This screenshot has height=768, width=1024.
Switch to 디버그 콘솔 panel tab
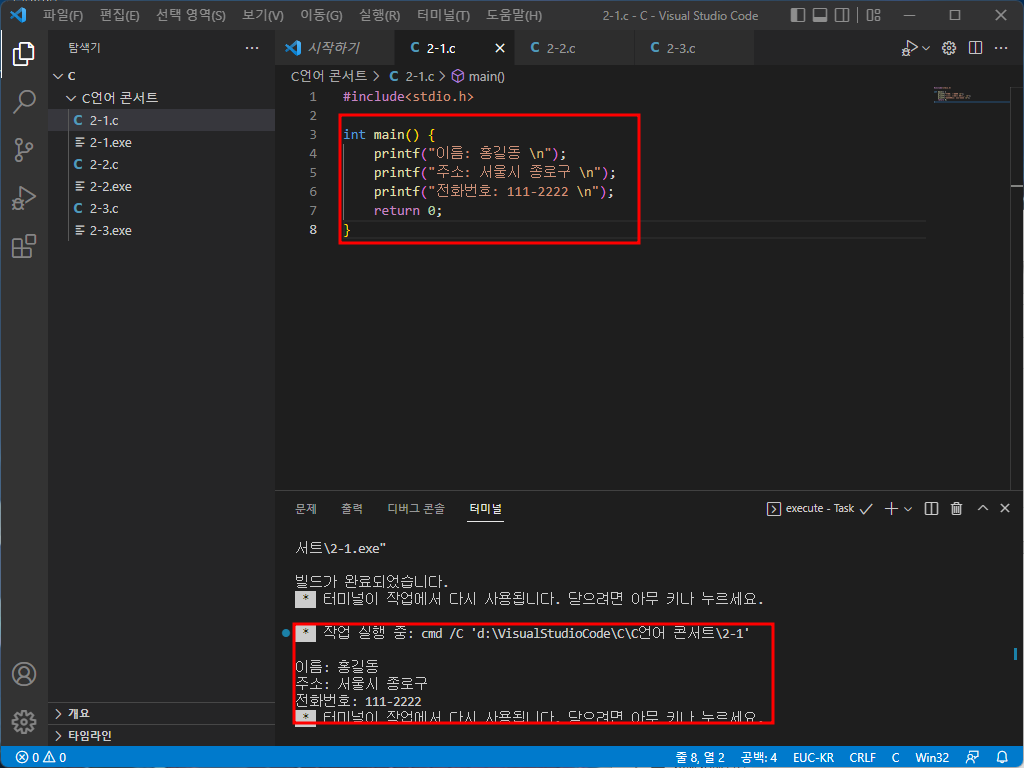[x=416, y=508]
